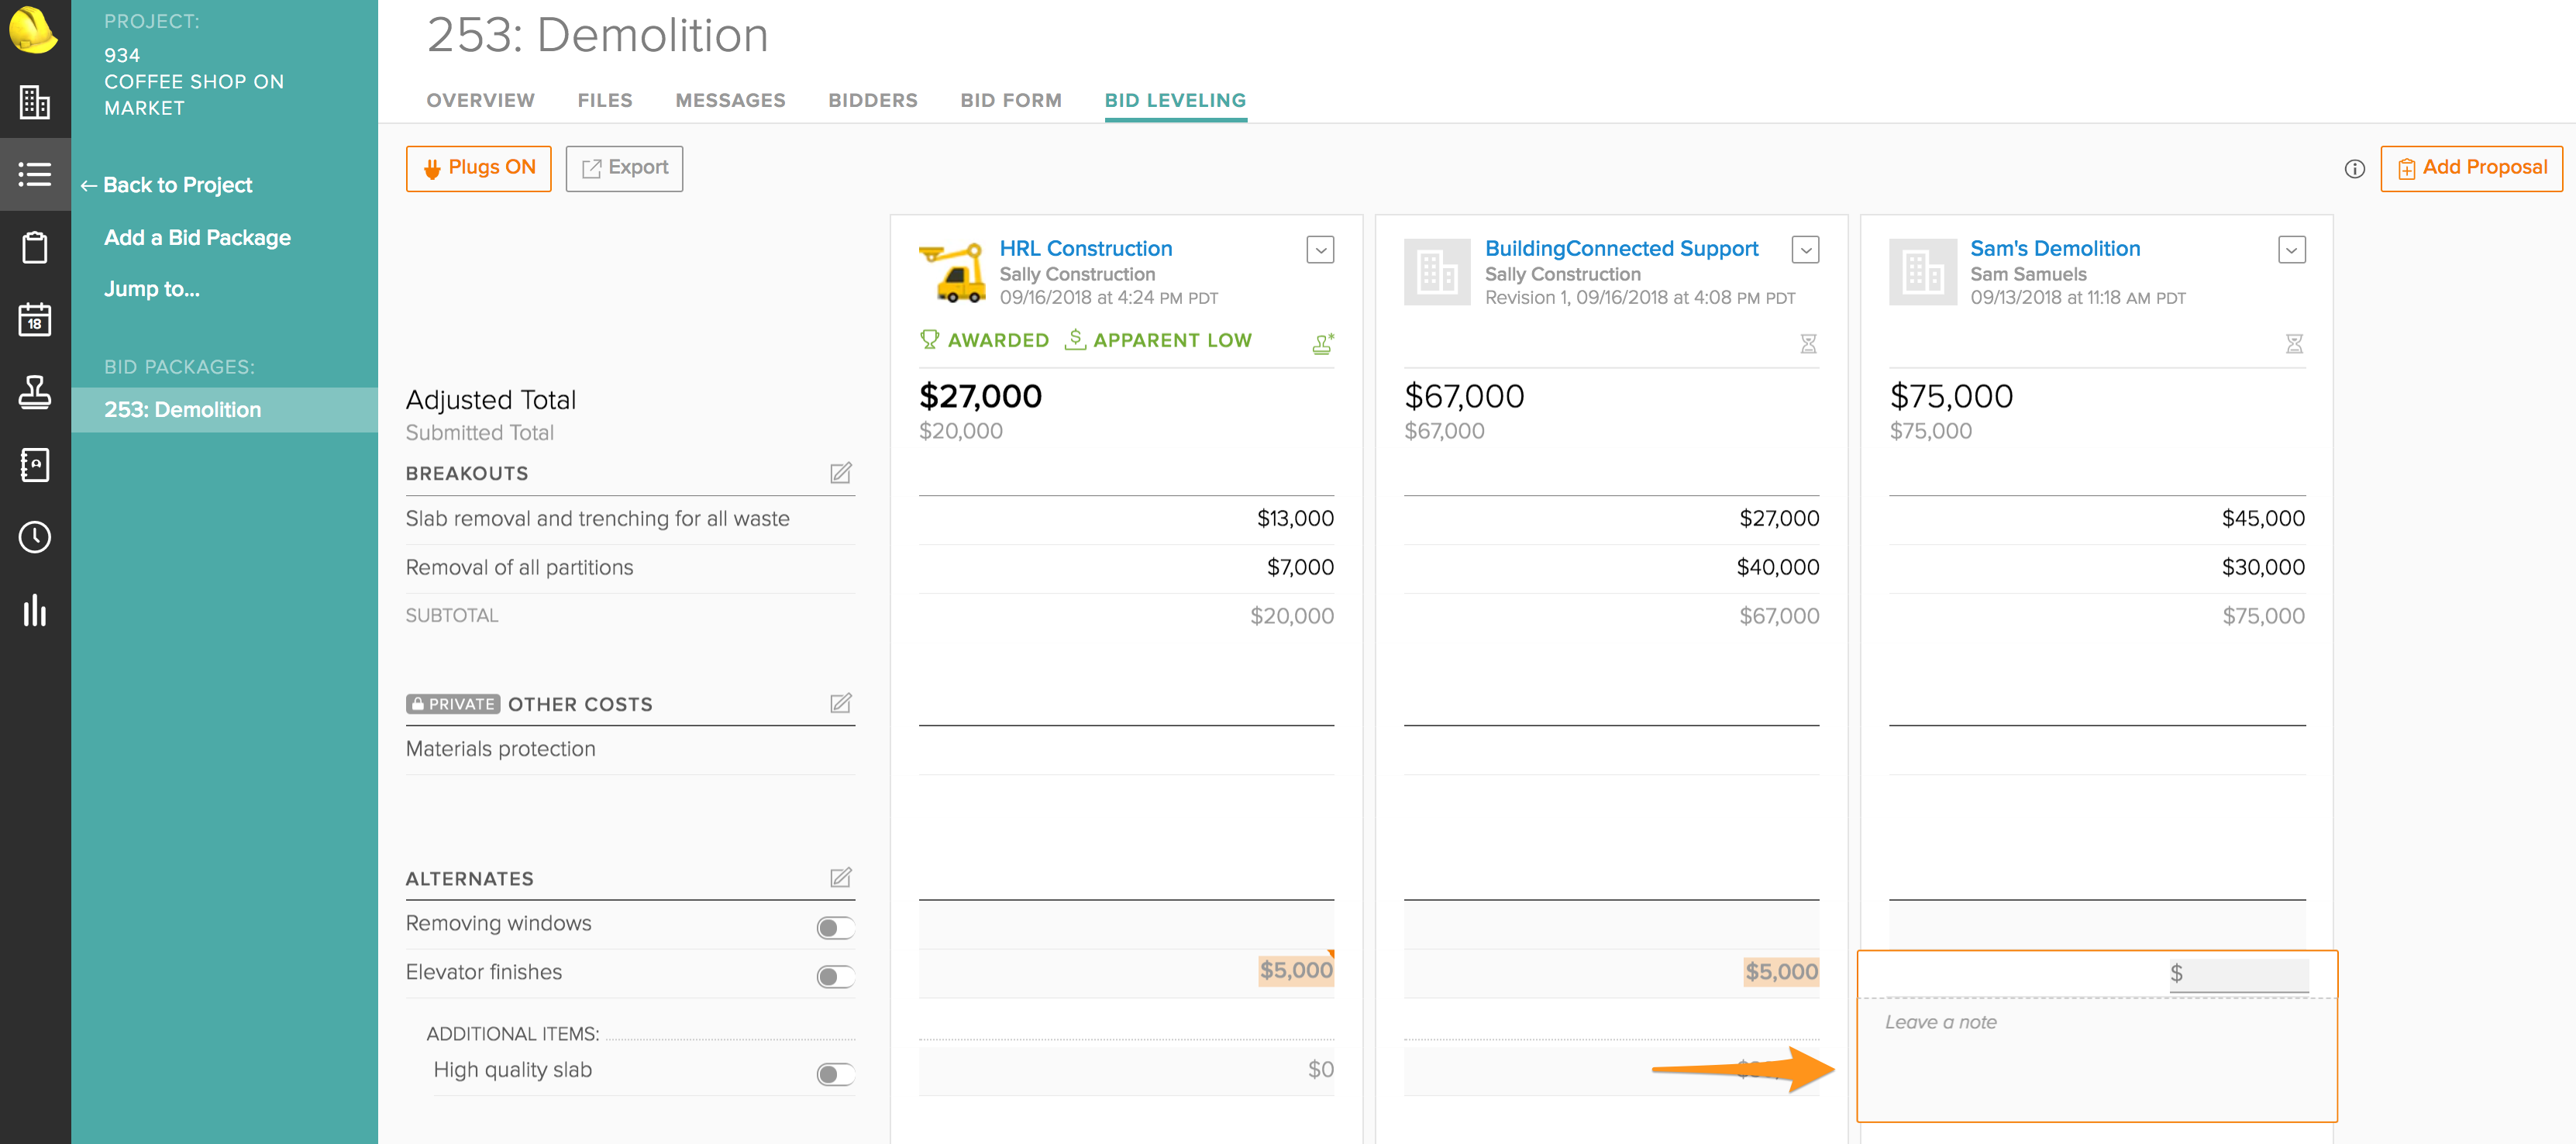Expand HRL Construction dropdown menu
This screenshot has height=1144, width=2576.
coord(1320,250)
